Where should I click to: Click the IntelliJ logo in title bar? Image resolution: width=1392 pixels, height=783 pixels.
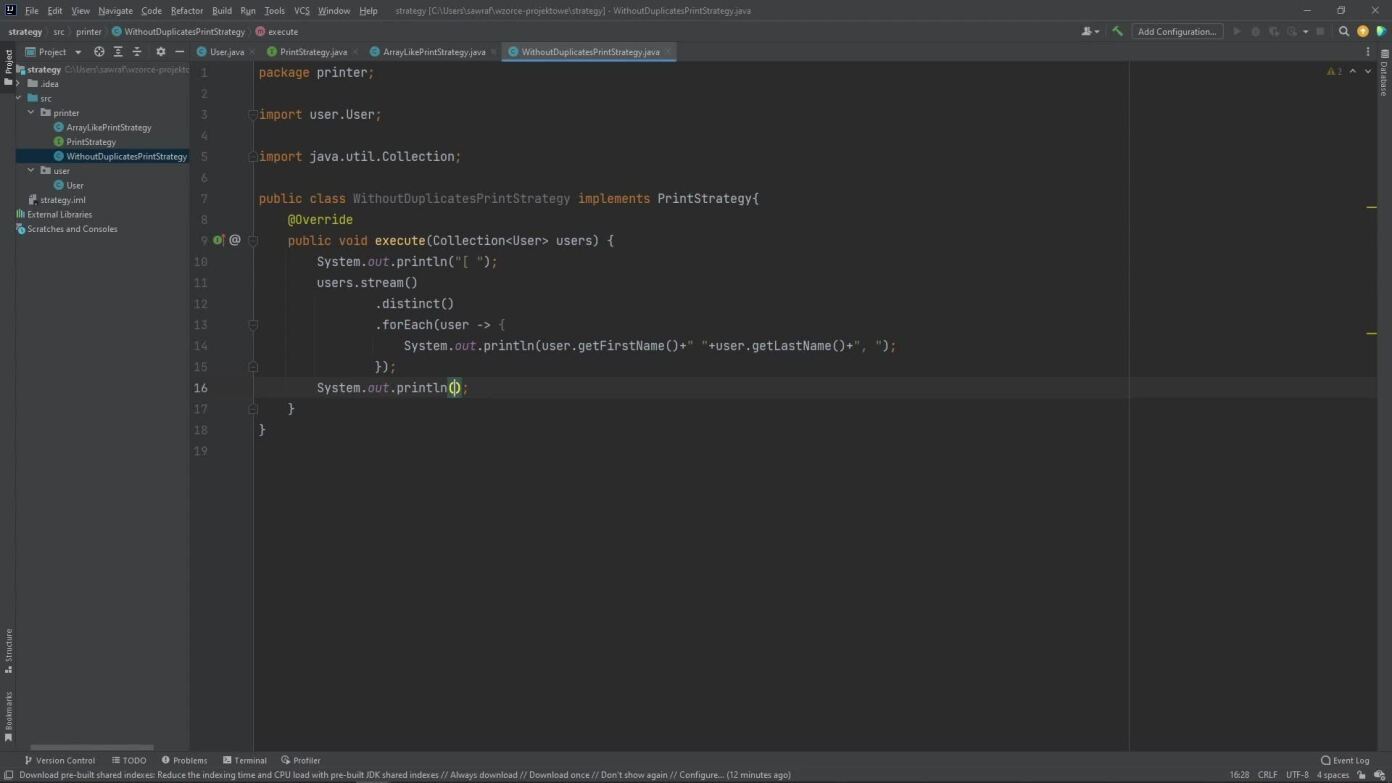coord(10,10)
